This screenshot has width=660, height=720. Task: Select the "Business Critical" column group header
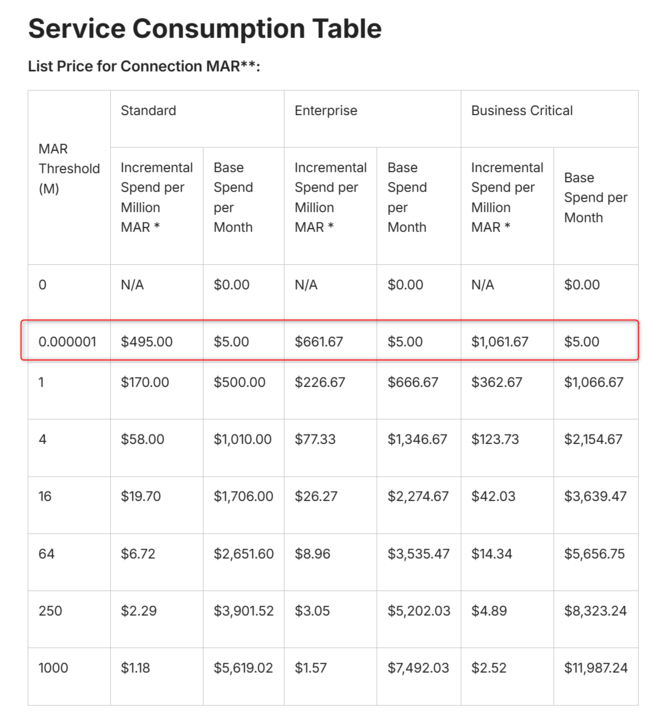coord(522,110)
